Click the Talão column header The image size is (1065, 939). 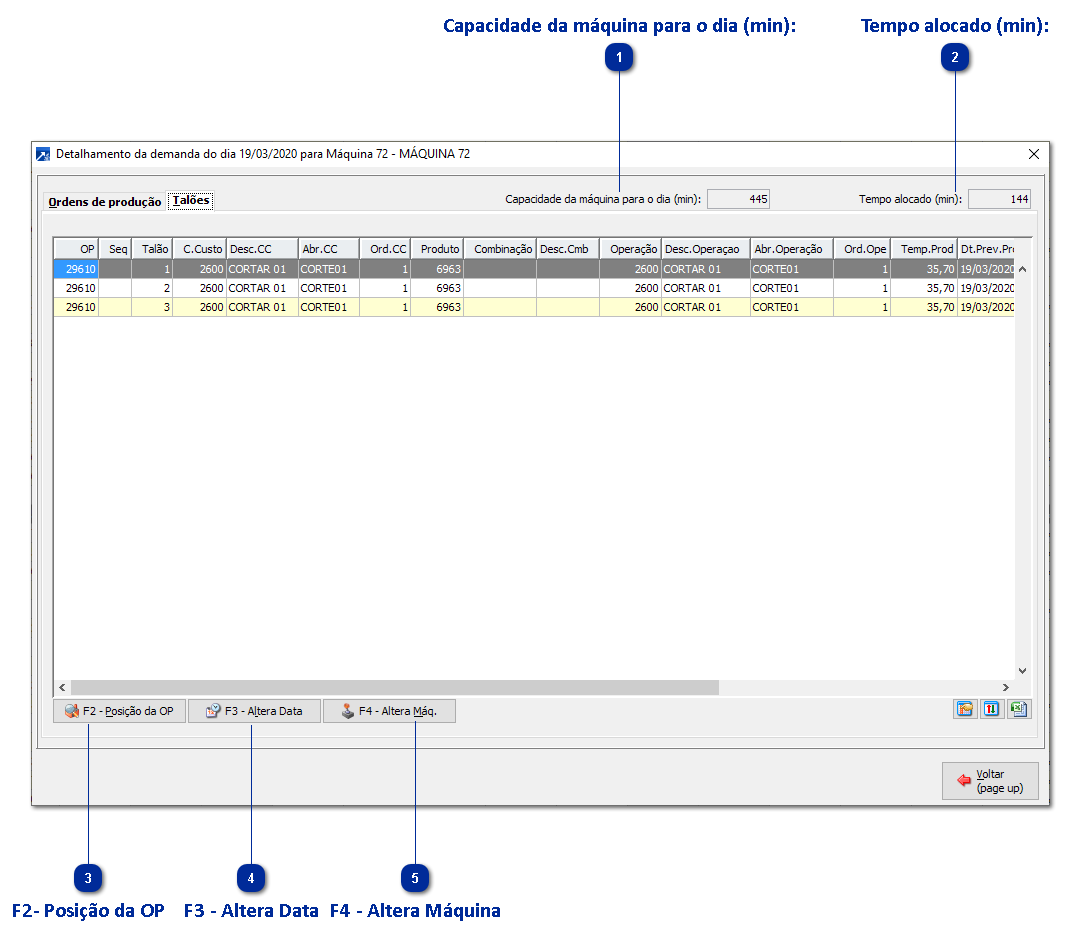(152, 249)
